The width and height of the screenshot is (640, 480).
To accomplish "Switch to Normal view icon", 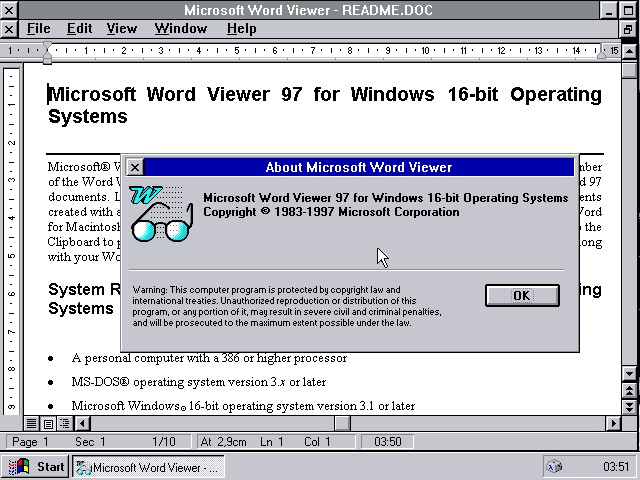I will (31, 423).
